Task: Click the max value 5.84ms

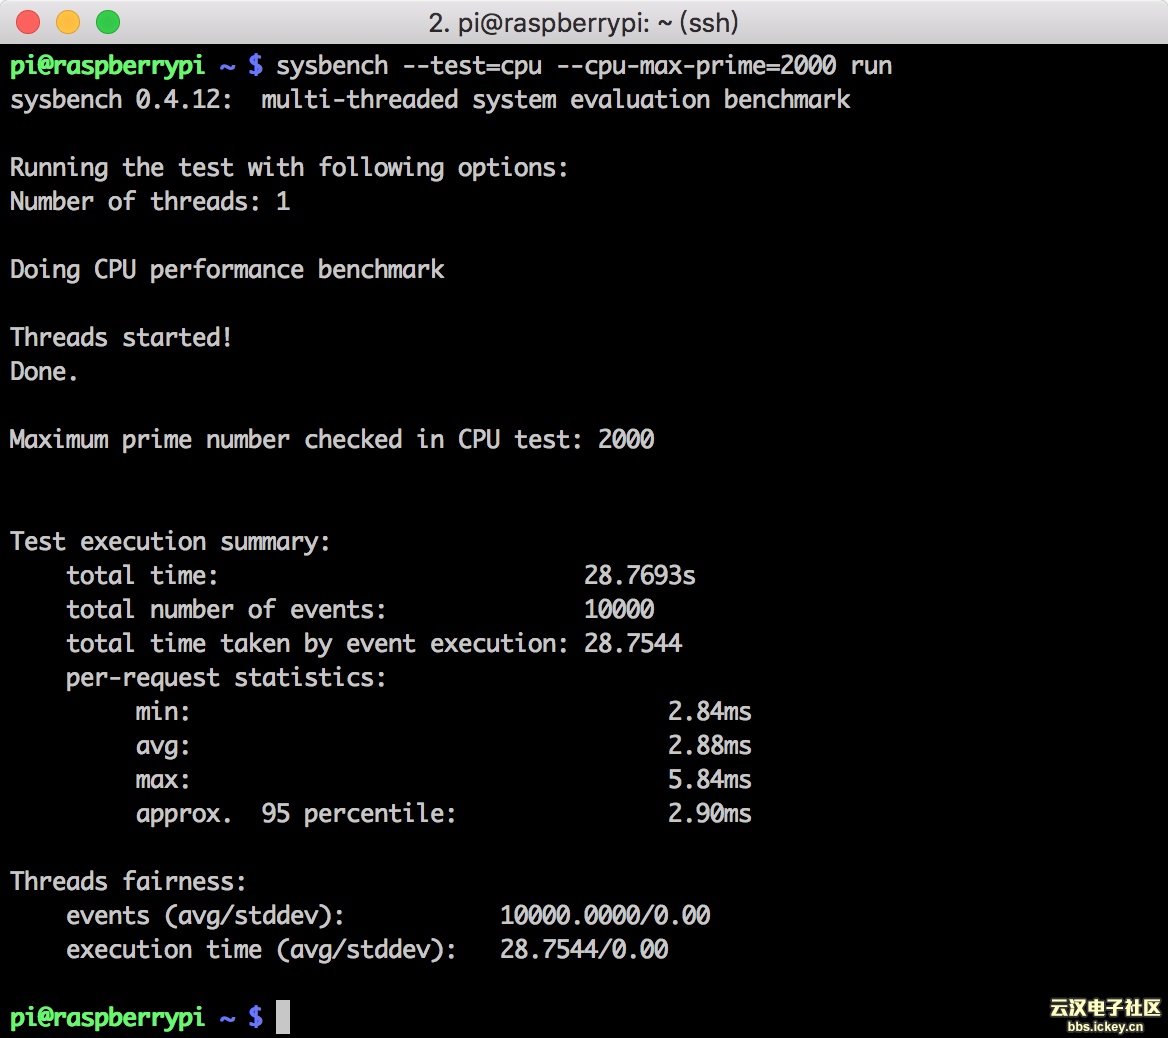Action: coord(709,780)
